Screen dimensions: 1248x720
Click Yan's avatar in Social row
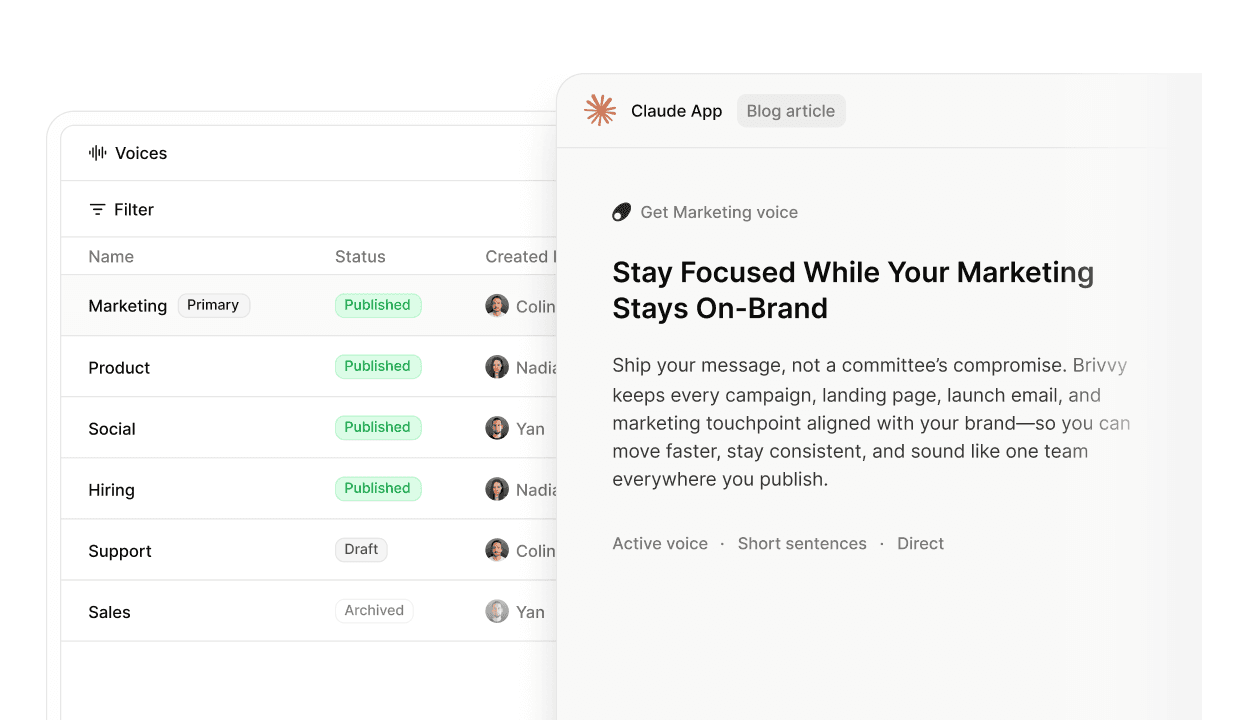click(x=497, y=428)
